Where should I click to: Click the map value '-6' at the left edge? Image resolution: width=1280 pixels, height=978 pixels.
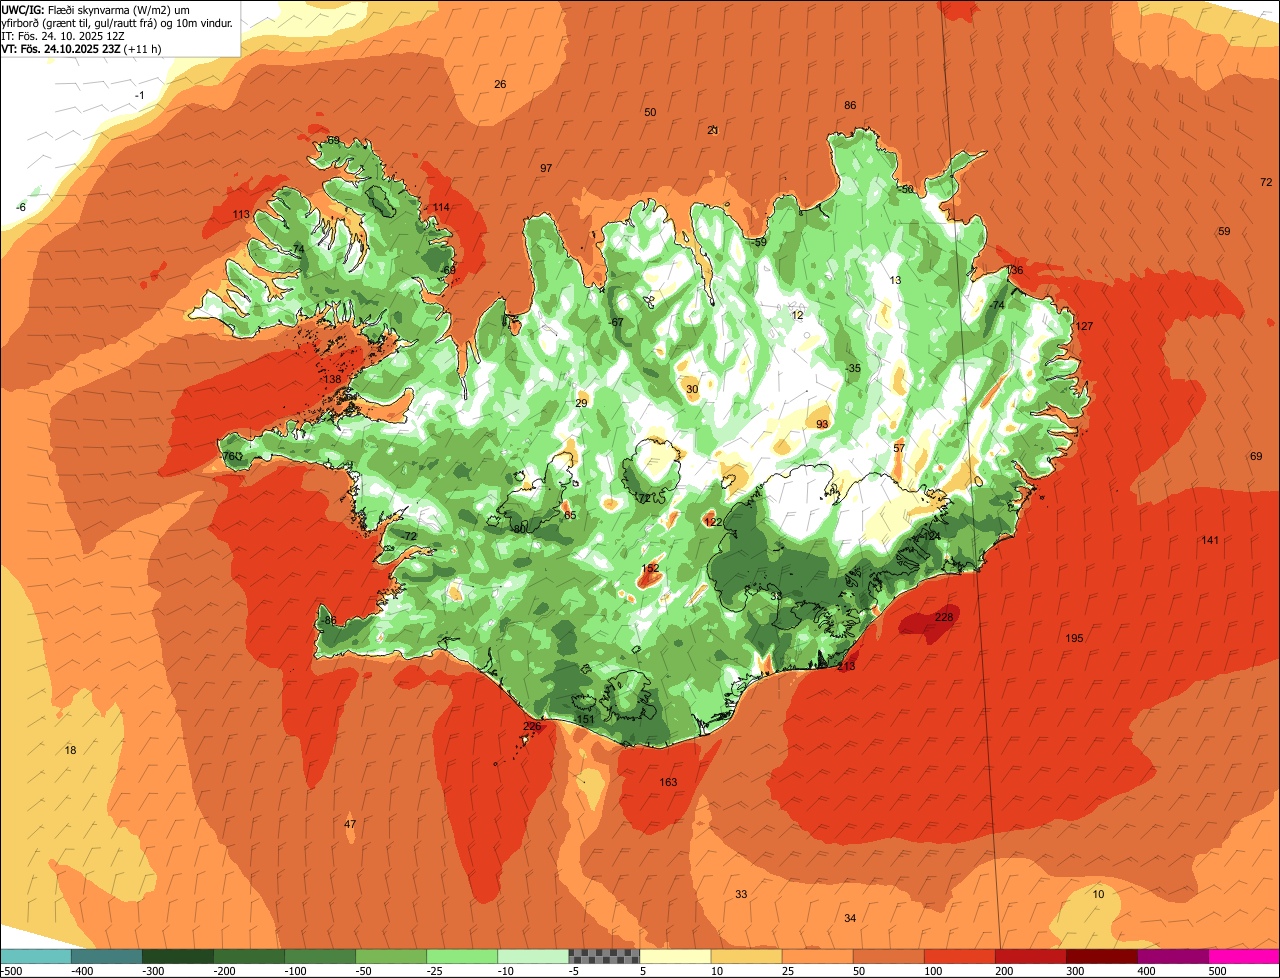(x=21, y=207)
